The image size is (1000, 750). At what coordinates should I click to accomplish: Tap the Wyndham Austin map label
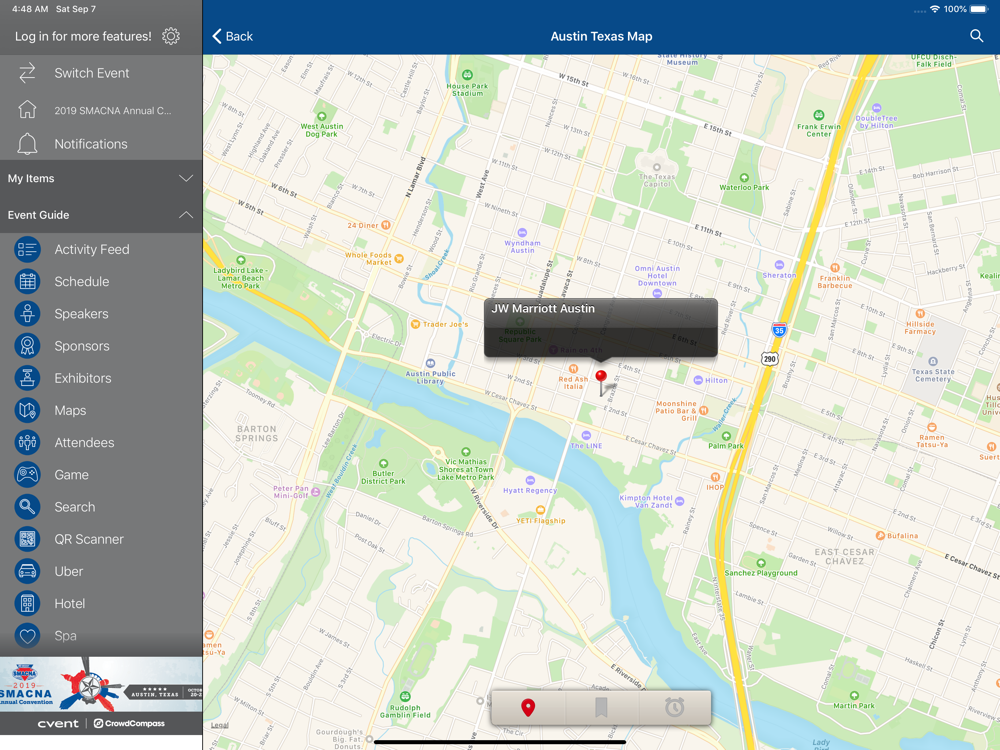pos(522,247)
